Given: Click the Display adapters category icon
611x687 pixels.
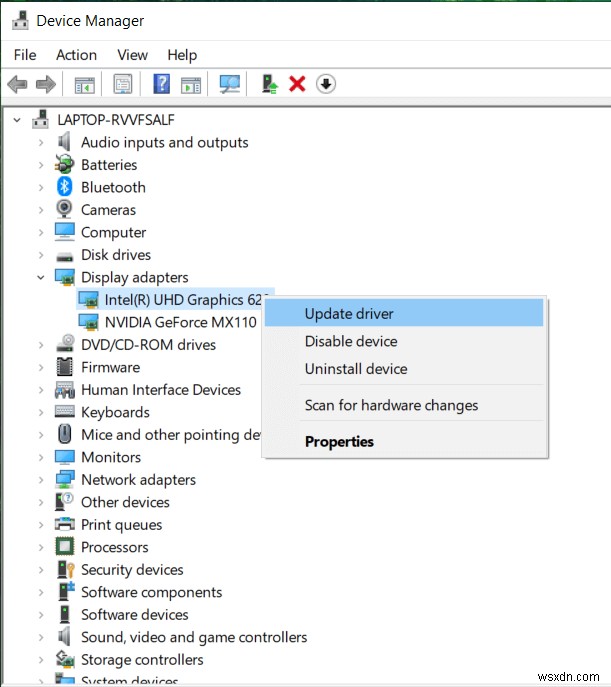Looking at the screenshot, I should (65, 277).
